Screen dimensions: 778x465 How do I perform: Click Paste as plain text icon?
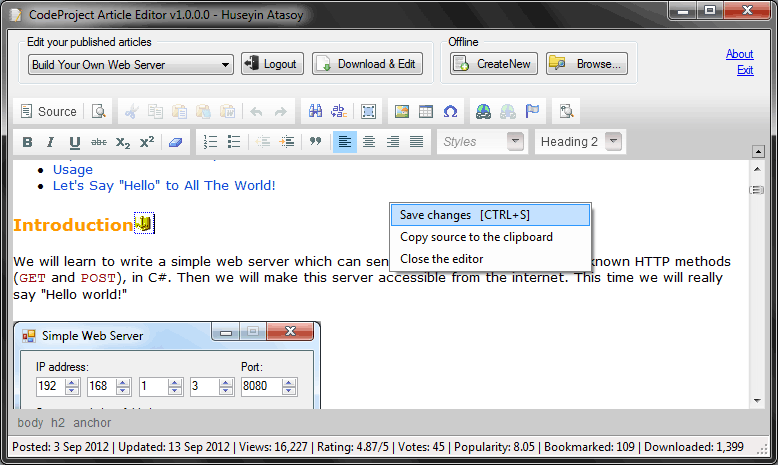[203, 111]
